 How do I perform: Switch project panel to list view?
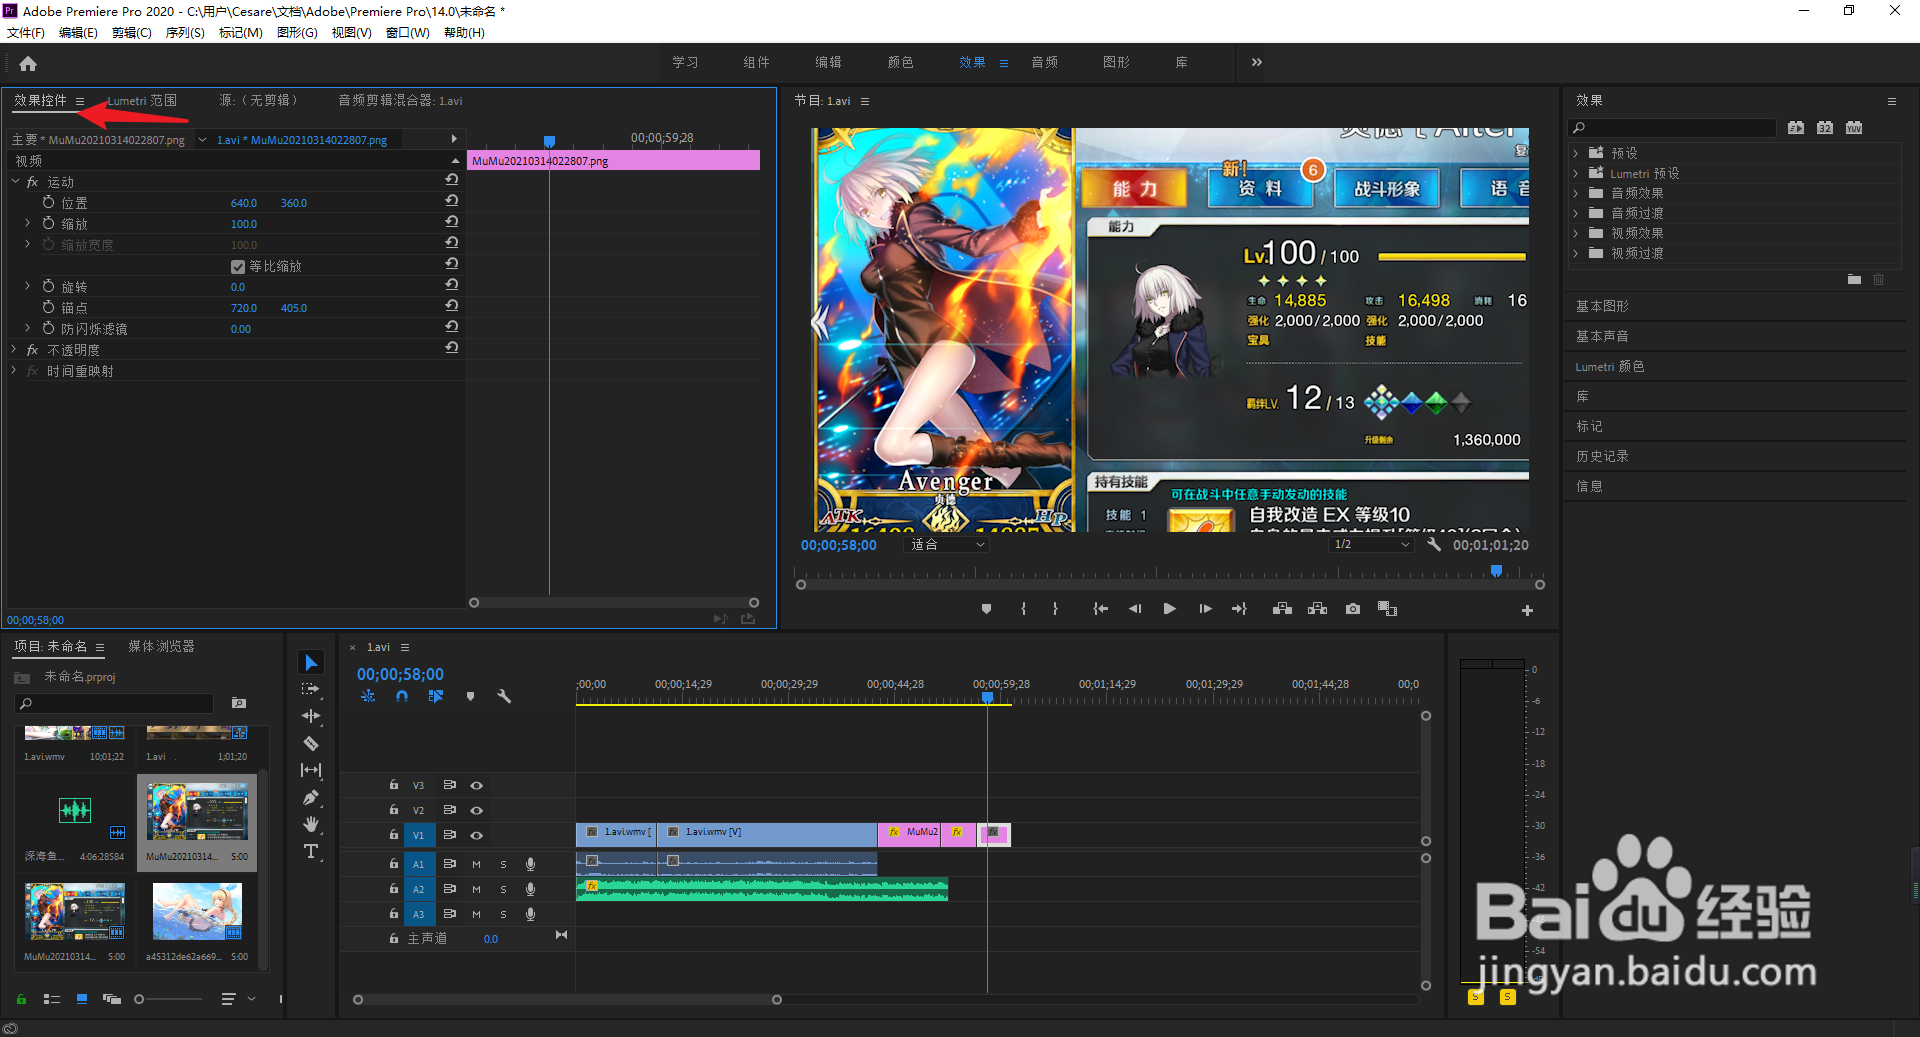pos(52,999)
